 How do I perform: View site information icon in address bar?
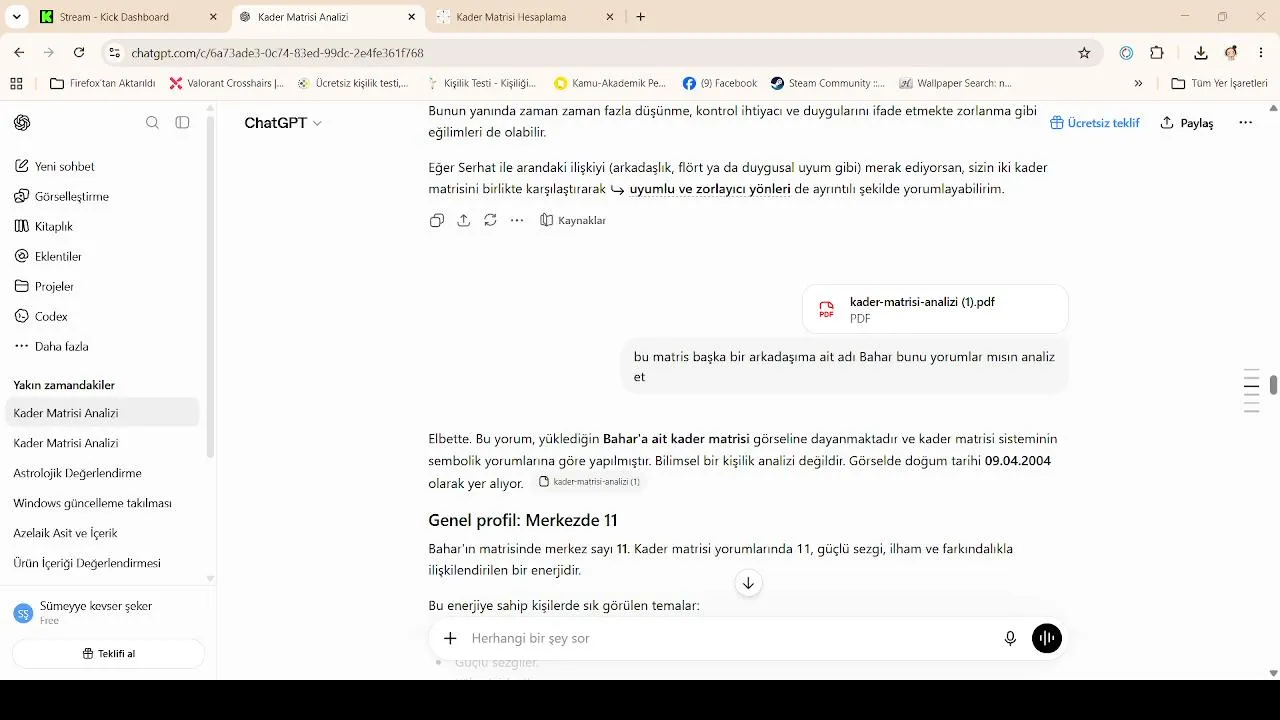115,53
